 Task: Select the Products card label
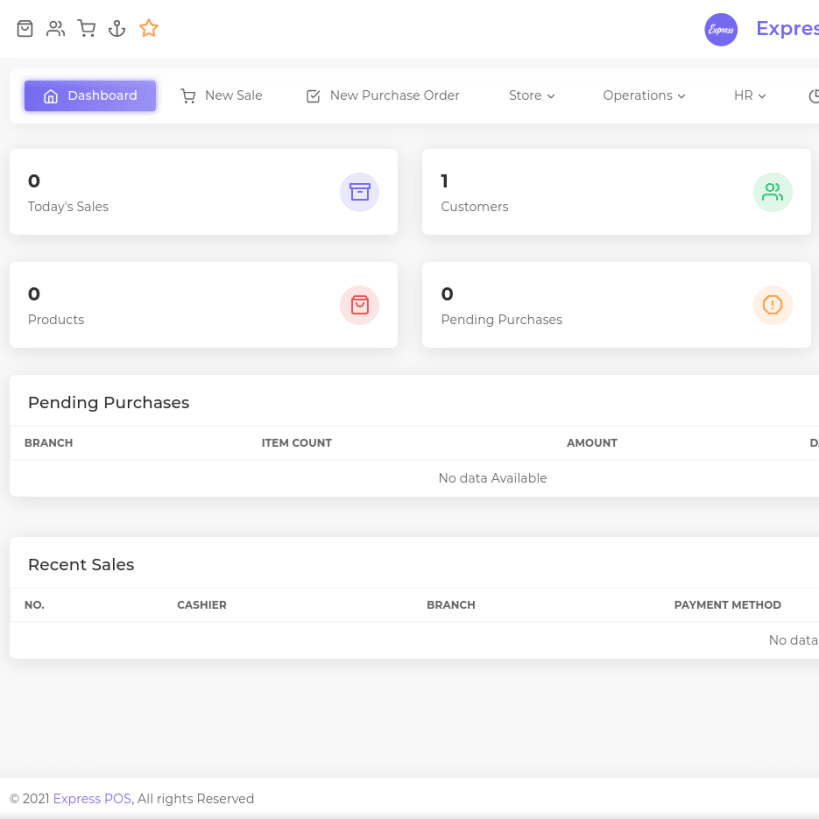click(56, 320)
